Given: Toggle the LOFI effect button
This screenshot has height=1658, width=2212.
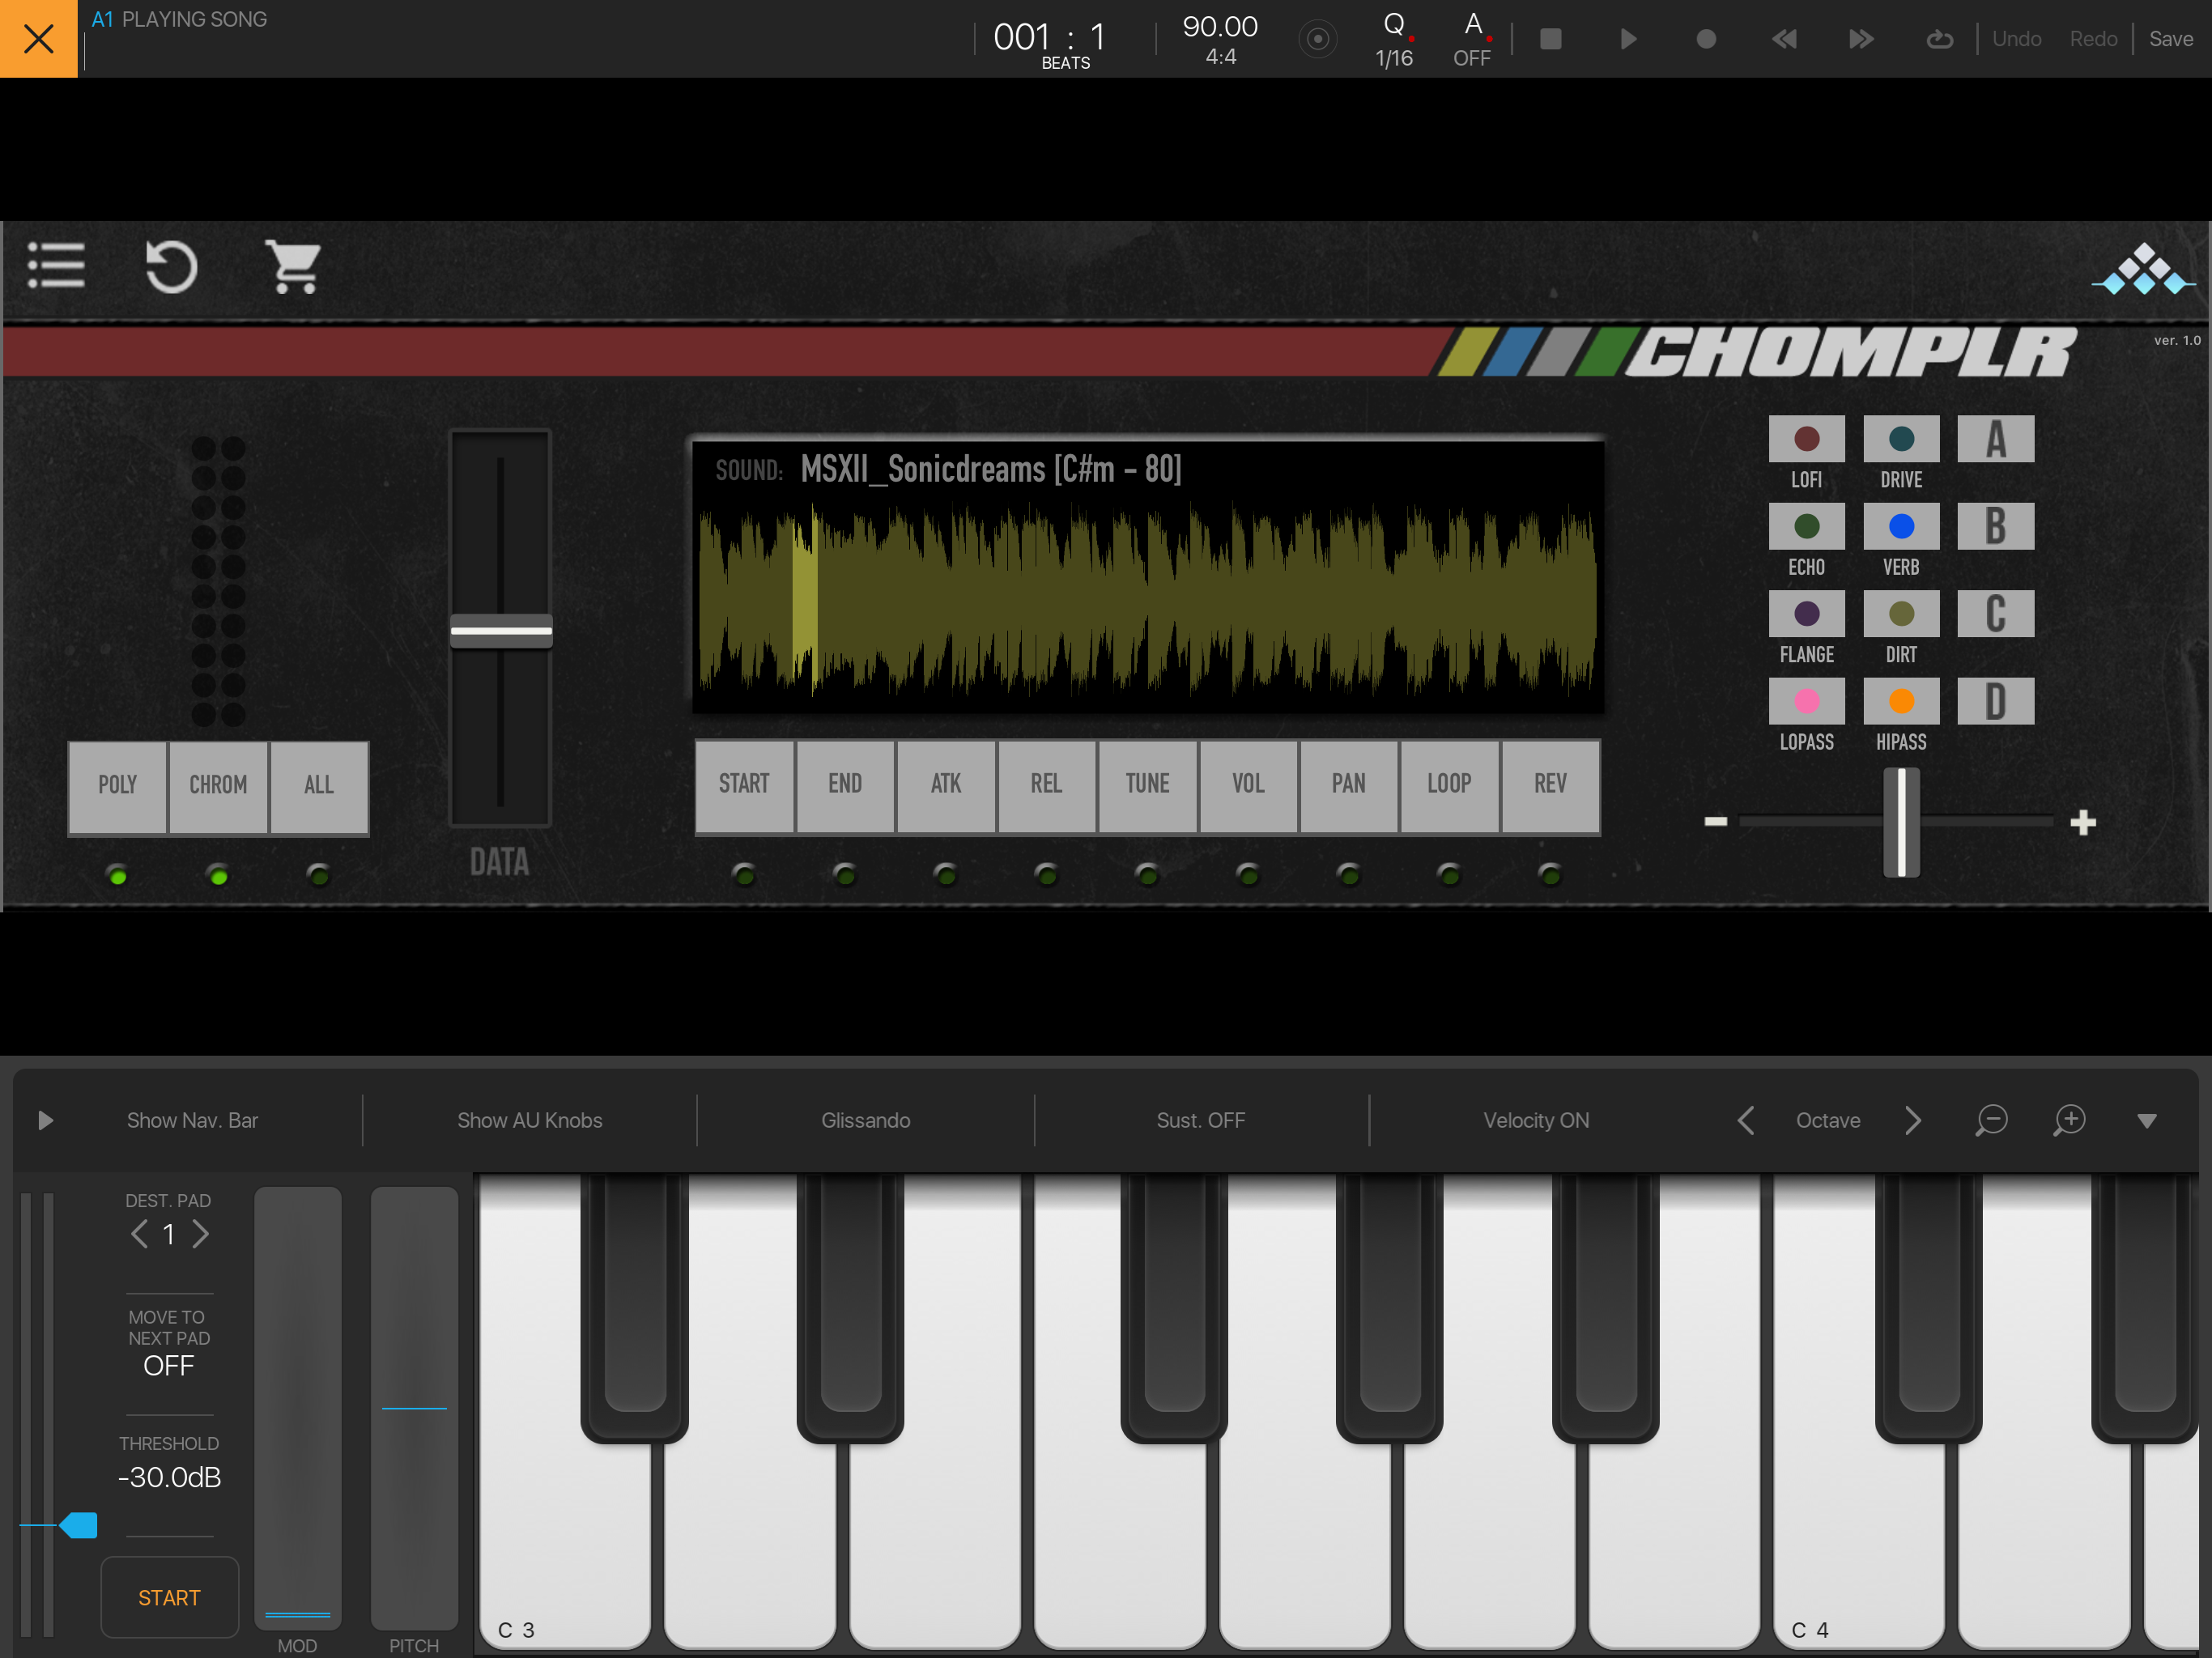Looking at the screenshot, I should point(1805,439).
